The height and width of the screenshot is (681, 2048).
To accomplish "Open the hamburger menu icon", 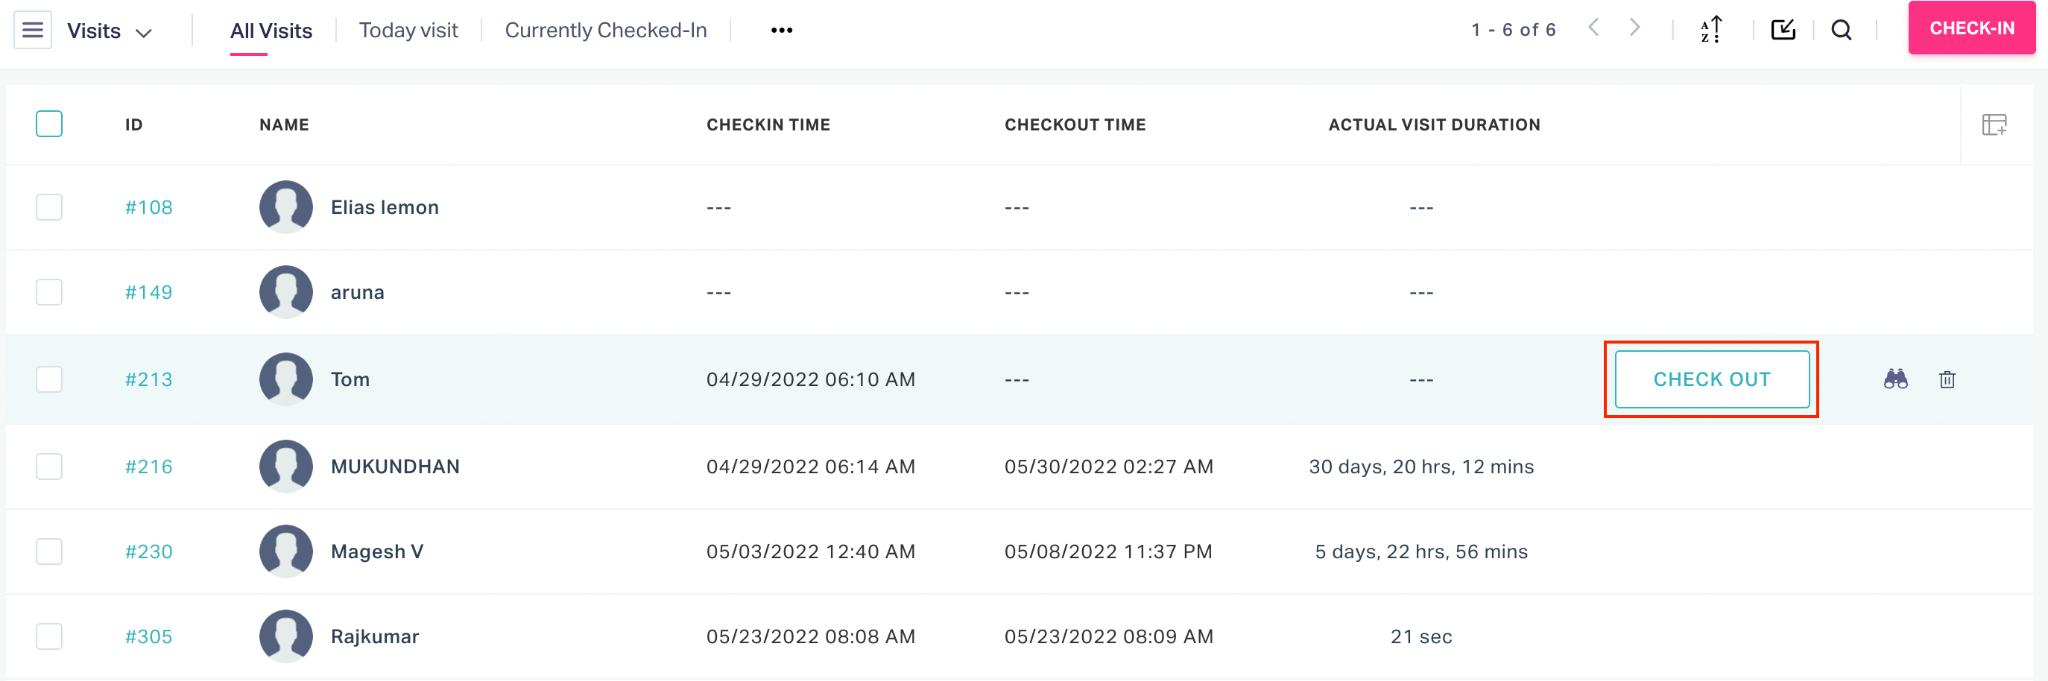I will pos(32,30).
